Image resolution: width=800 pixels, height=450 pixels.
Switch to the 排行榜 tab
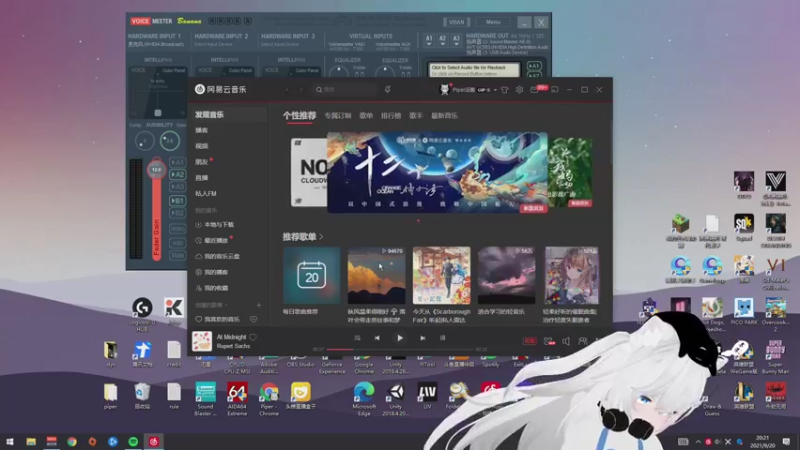391,116
